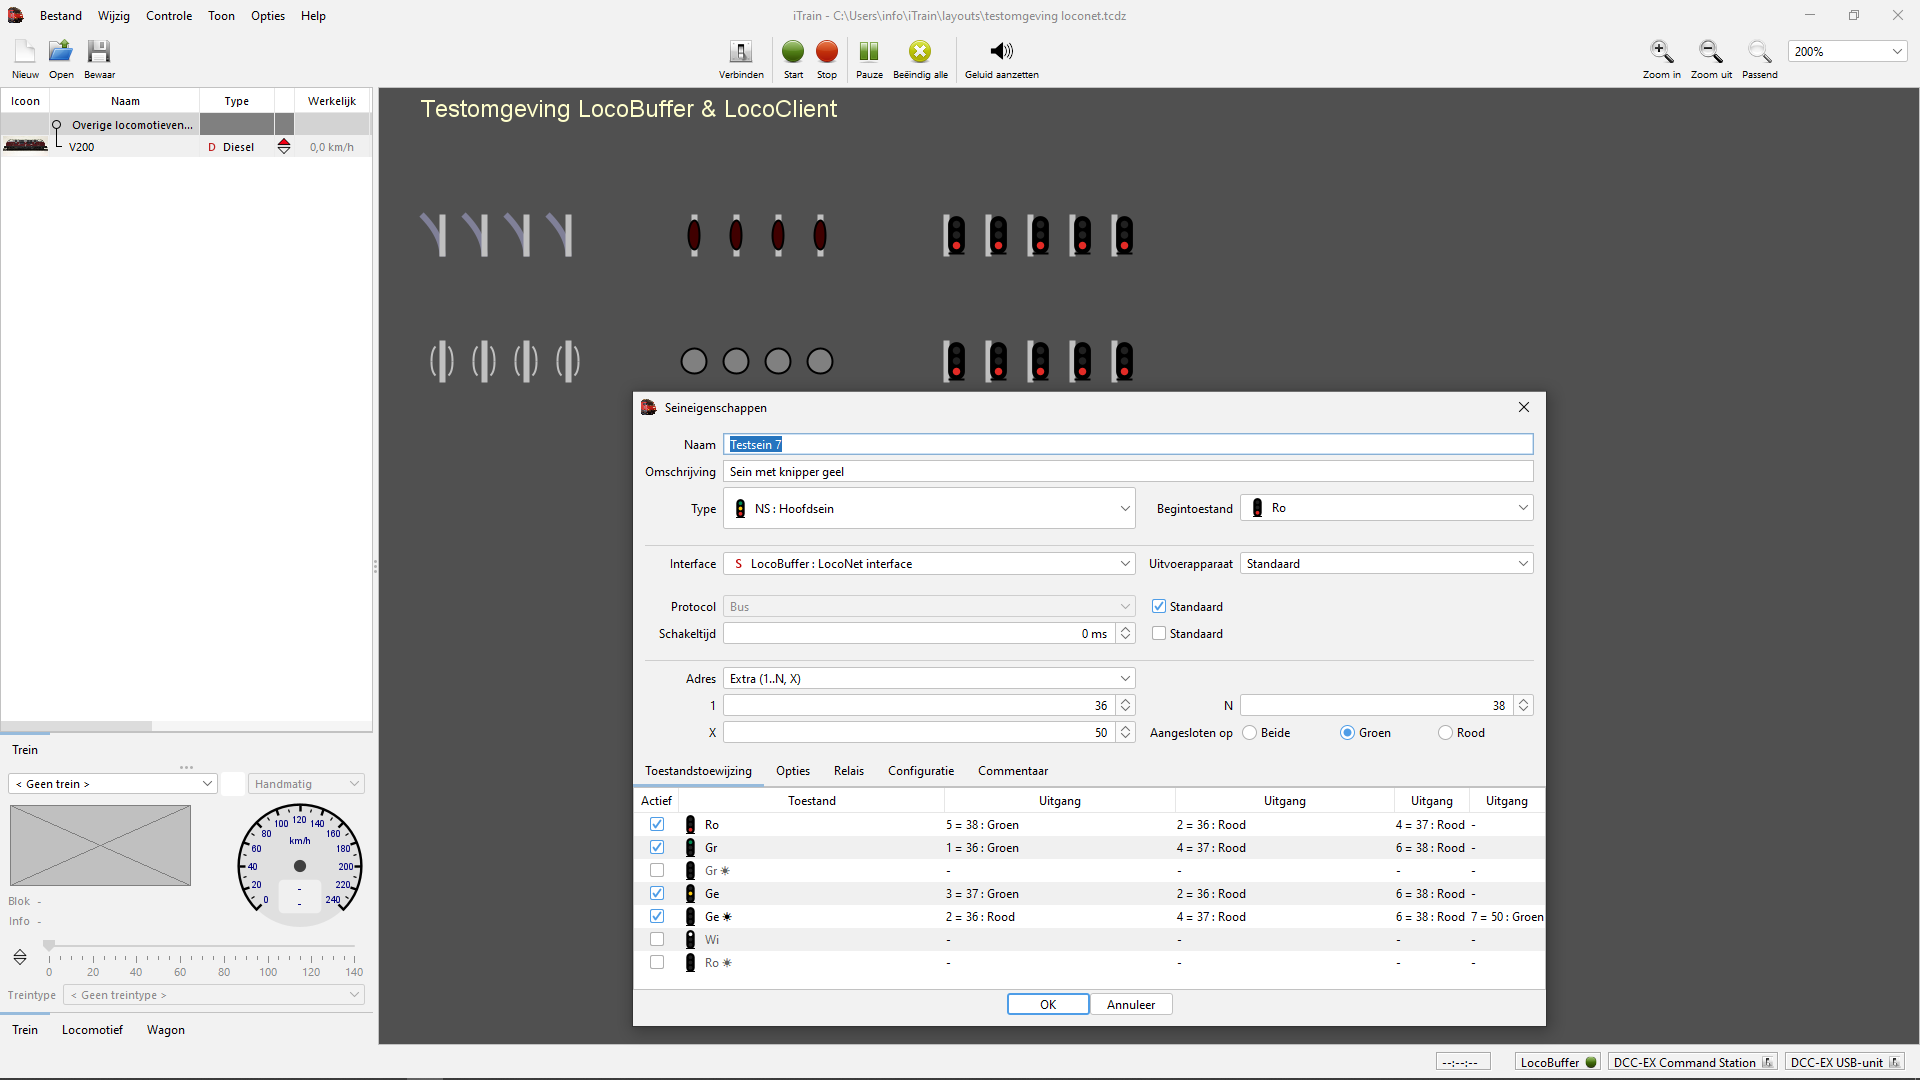The height and width of the screenshot is (1080, 1920).
Task: Click the OK button
Action: pos(1047,1005)
